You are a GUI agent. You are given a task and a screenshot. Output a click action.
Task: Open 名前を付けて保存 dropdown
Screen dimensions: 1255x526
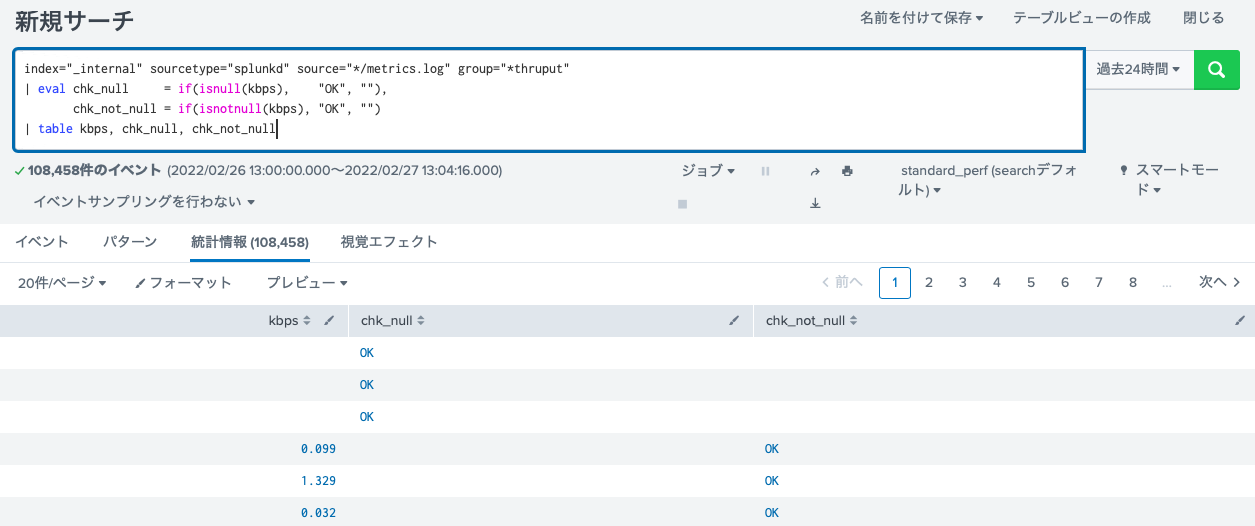[x=921, y=18]
